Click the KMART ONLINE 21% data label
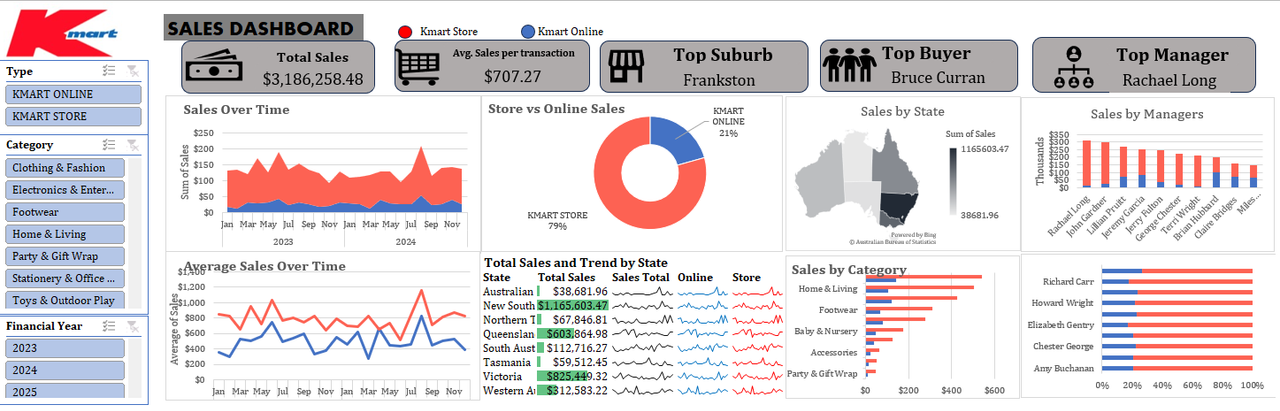 (x=728, y=121)
